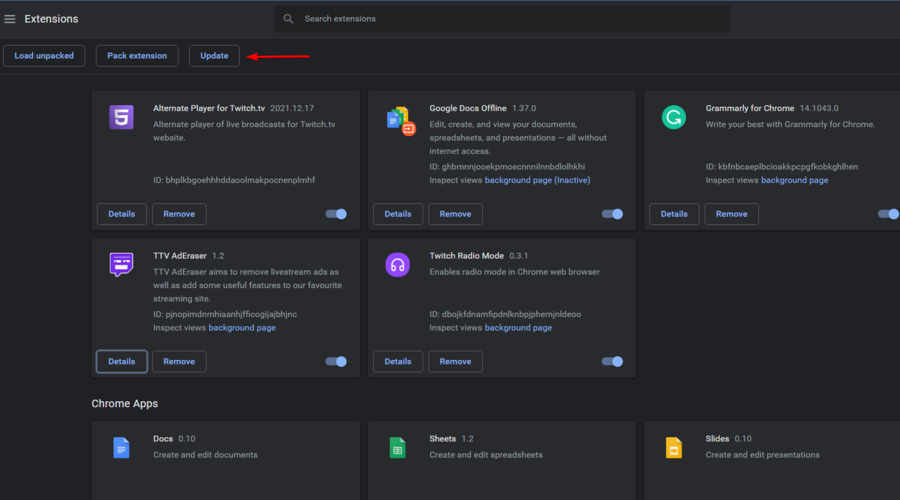This screenshot has height=500, width=900.
Task: Click the TTV AdEraser icon
Action: pyautogui.click(x=121, y=265)
